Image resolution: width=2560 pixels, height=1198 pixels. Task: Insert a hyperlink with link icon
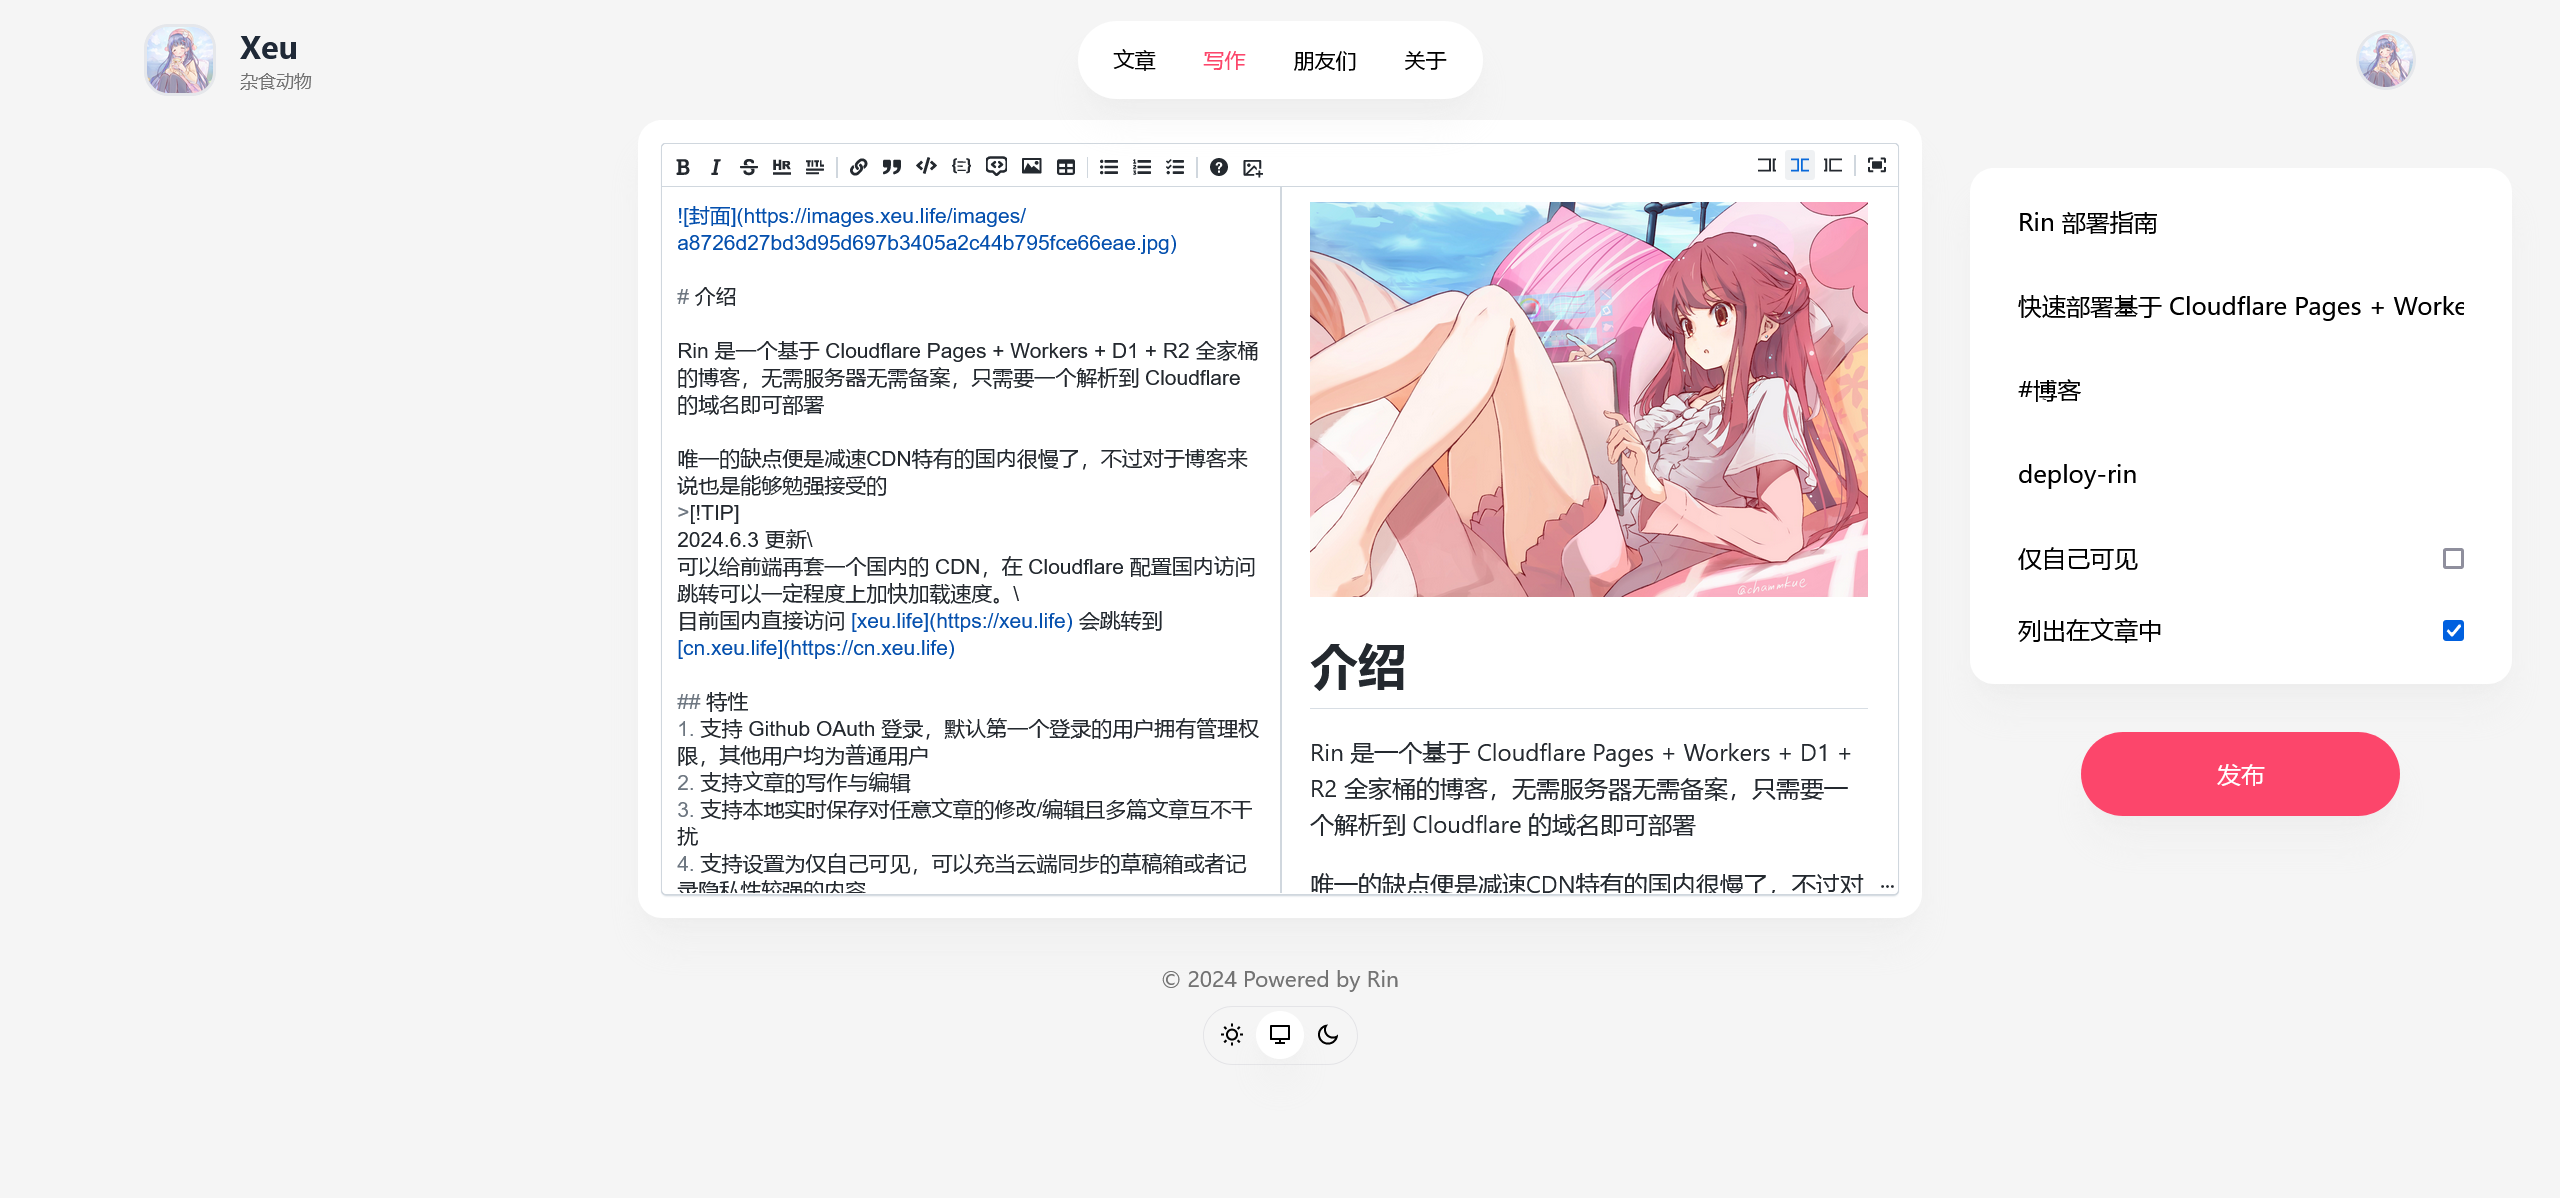click(x=858, y=167)
